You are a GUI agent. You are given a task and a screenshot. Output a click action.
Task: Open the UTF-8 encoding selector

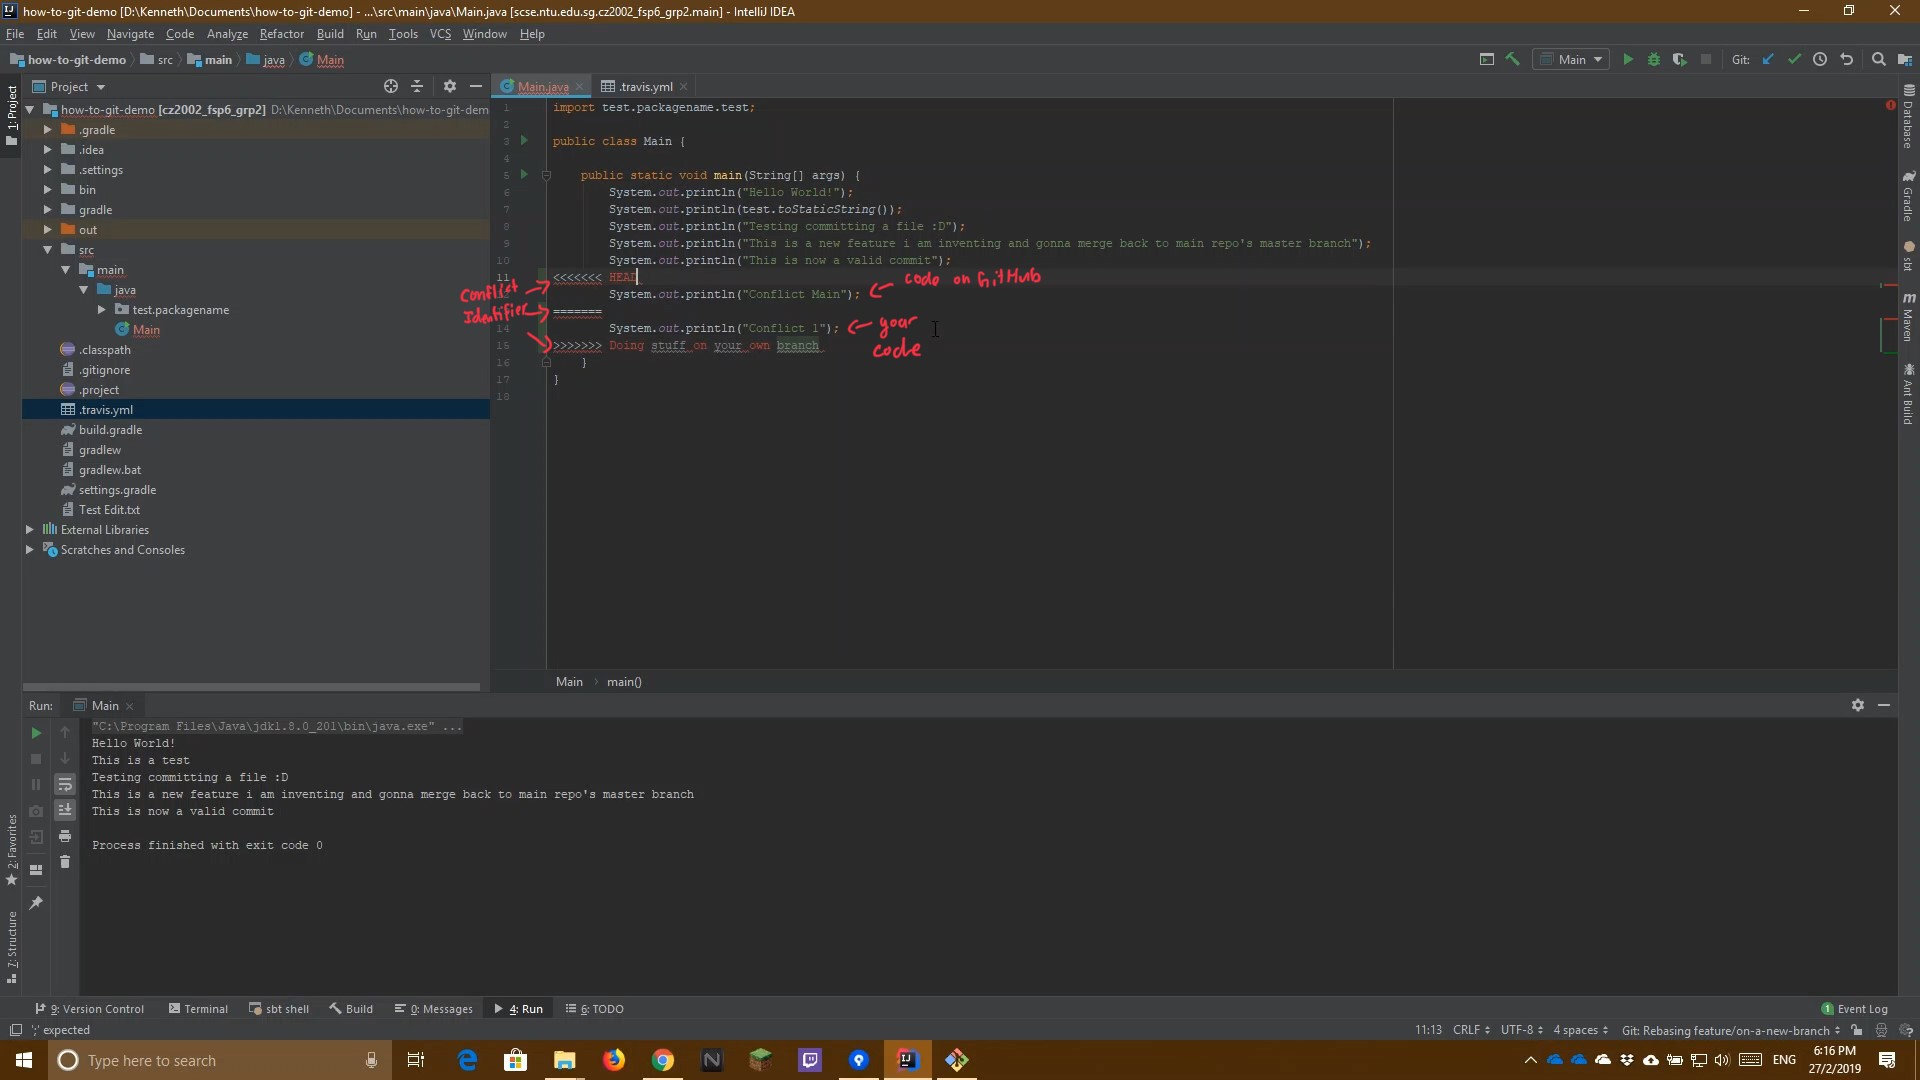(x=1521, y=1030)
